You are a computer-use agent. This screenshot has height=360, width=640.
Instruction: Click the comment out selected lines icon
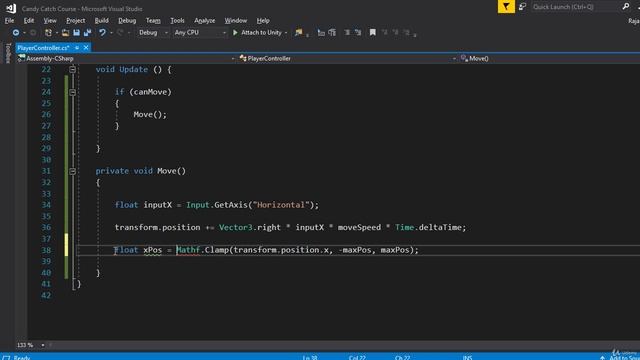point(347,32)
